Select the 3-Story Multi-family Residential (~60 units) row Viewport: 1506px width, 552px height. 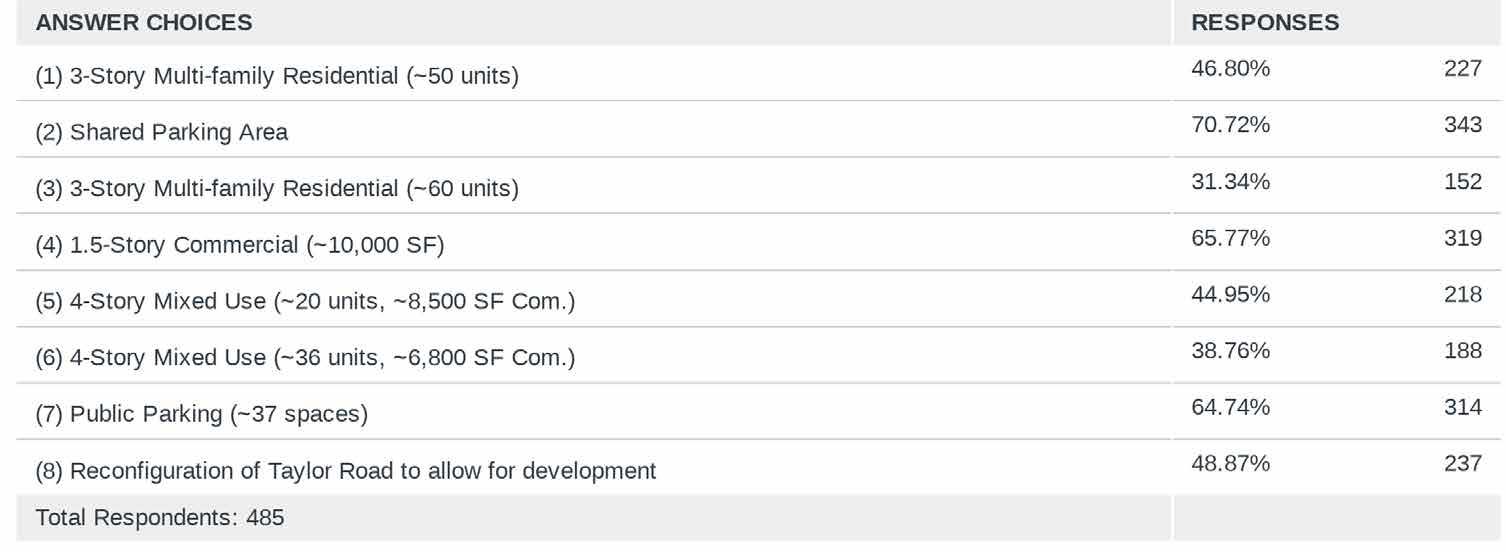tap(277, 188)
